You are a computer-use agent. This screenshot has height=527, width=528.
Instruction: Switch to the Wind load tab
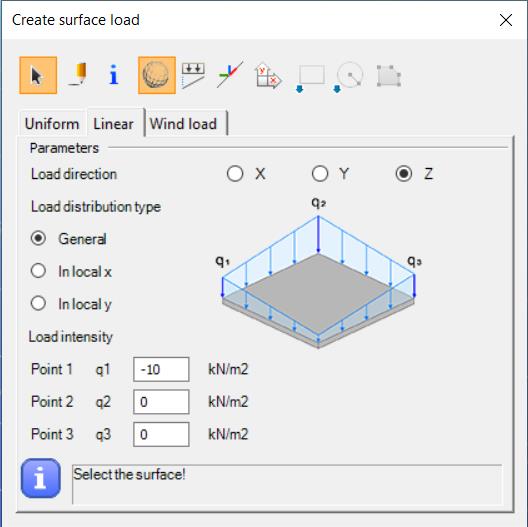[x=184, y=124]
